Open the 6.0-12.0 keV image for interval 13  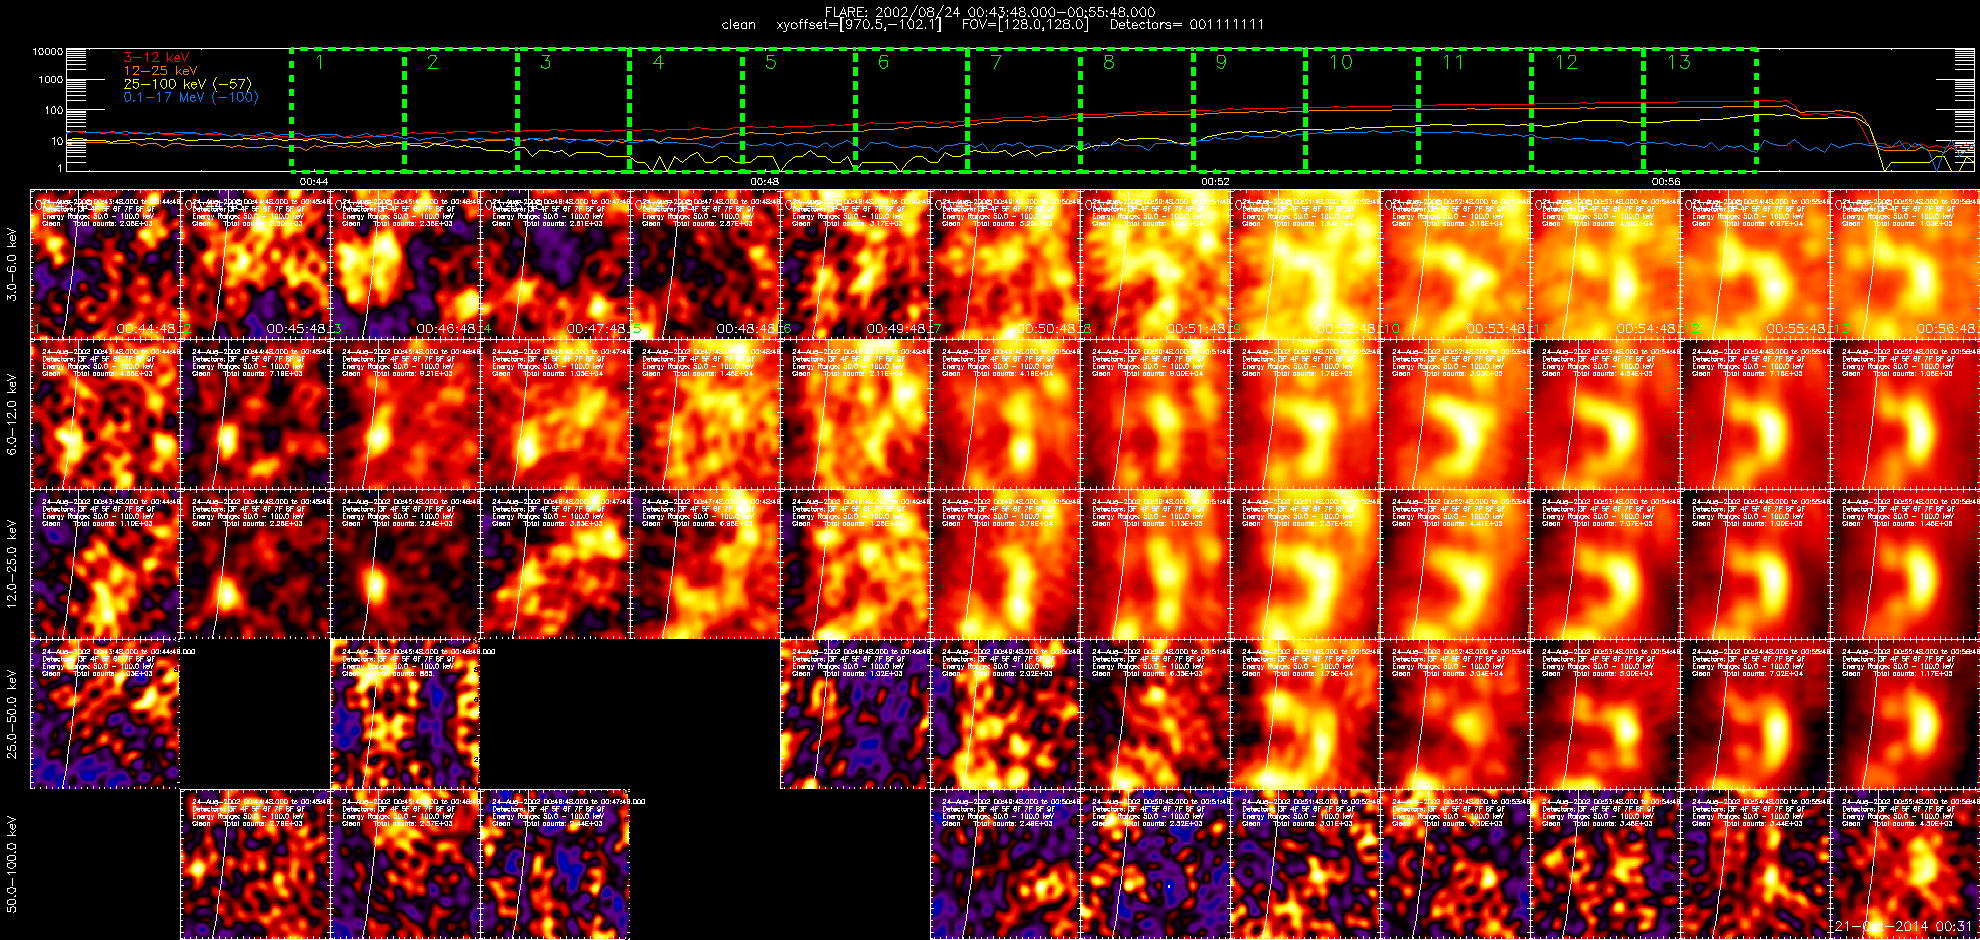coord(1905,414)
